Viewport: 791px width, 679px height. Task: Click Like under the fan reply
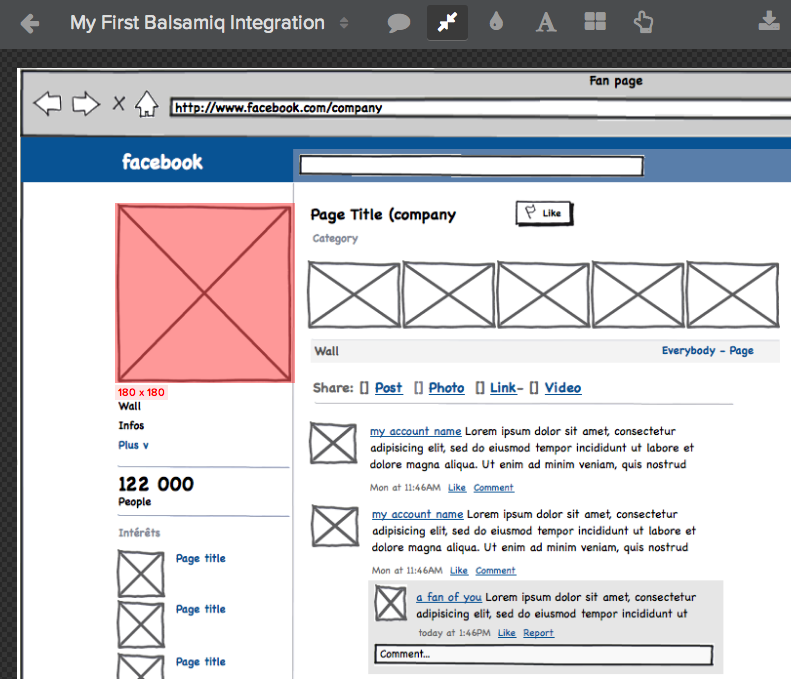506,633
